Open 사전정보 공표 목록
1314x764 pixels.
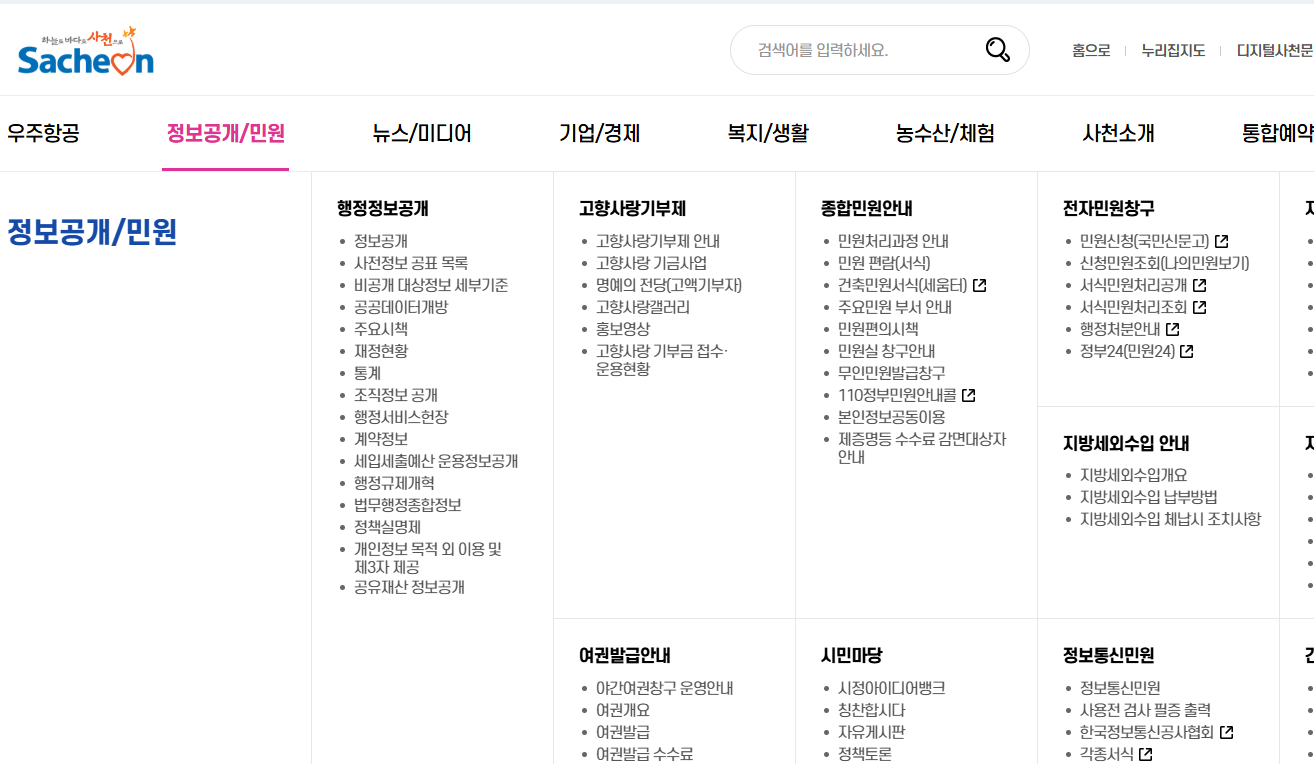411,263
